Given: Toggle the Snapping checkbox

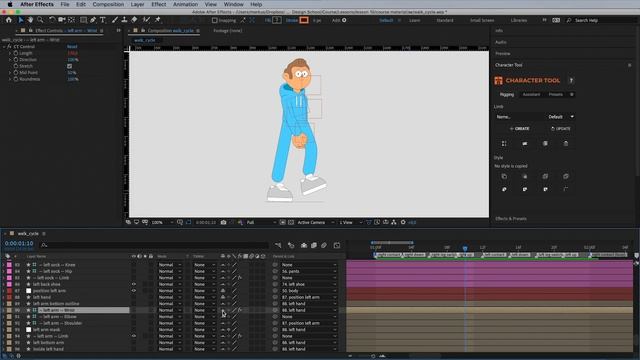Looking at the screenshot, I should point(215,20).
